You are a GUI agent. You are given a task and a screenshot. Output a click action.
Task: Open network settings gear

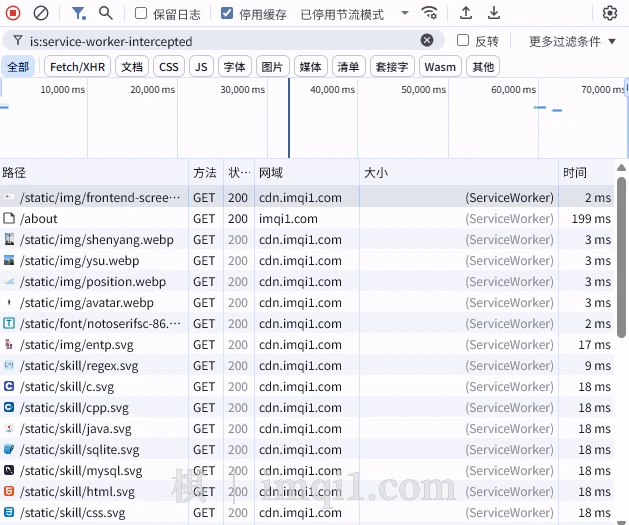[x=610, y=13]
